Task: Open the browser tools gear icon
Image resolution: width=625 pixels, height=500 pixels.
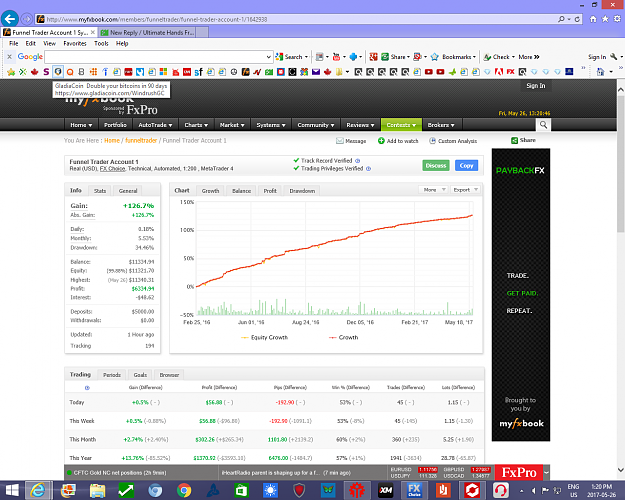Action: [x=617, y=19]
